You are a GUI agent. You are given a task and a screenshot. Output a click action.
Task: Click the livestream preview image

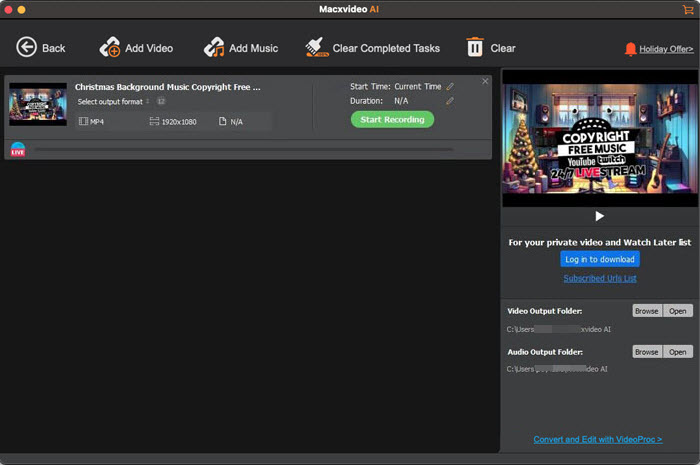pos(600,138)
